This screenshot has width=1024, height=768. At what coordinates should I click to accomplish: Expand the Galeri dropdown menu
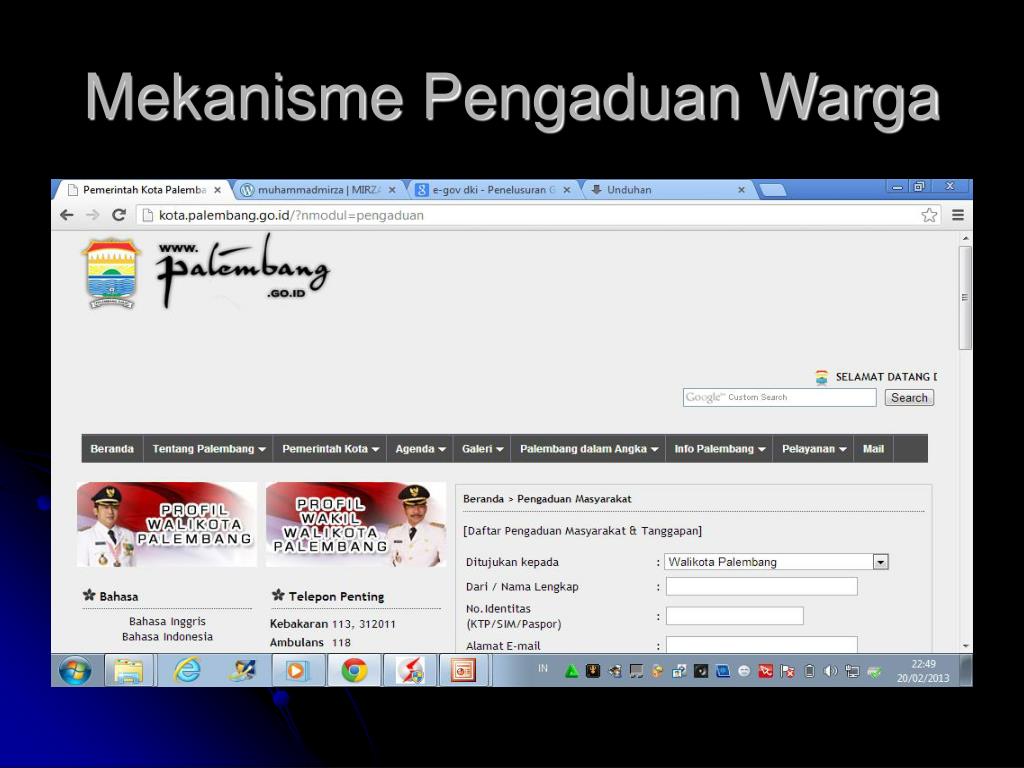coord(483,449)
